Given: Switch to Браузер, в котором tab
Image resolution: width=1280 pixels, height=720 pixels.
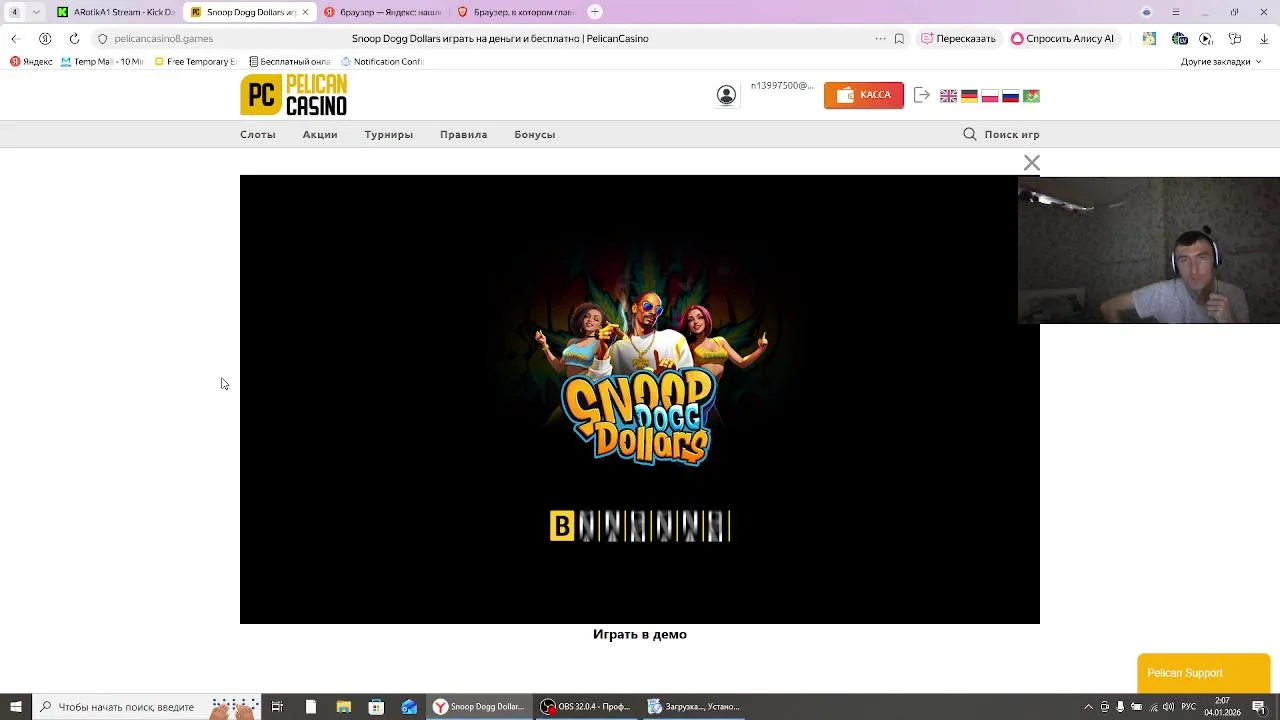Looking at the screenshot, I should pyautogui.click(x=515, y=12).
